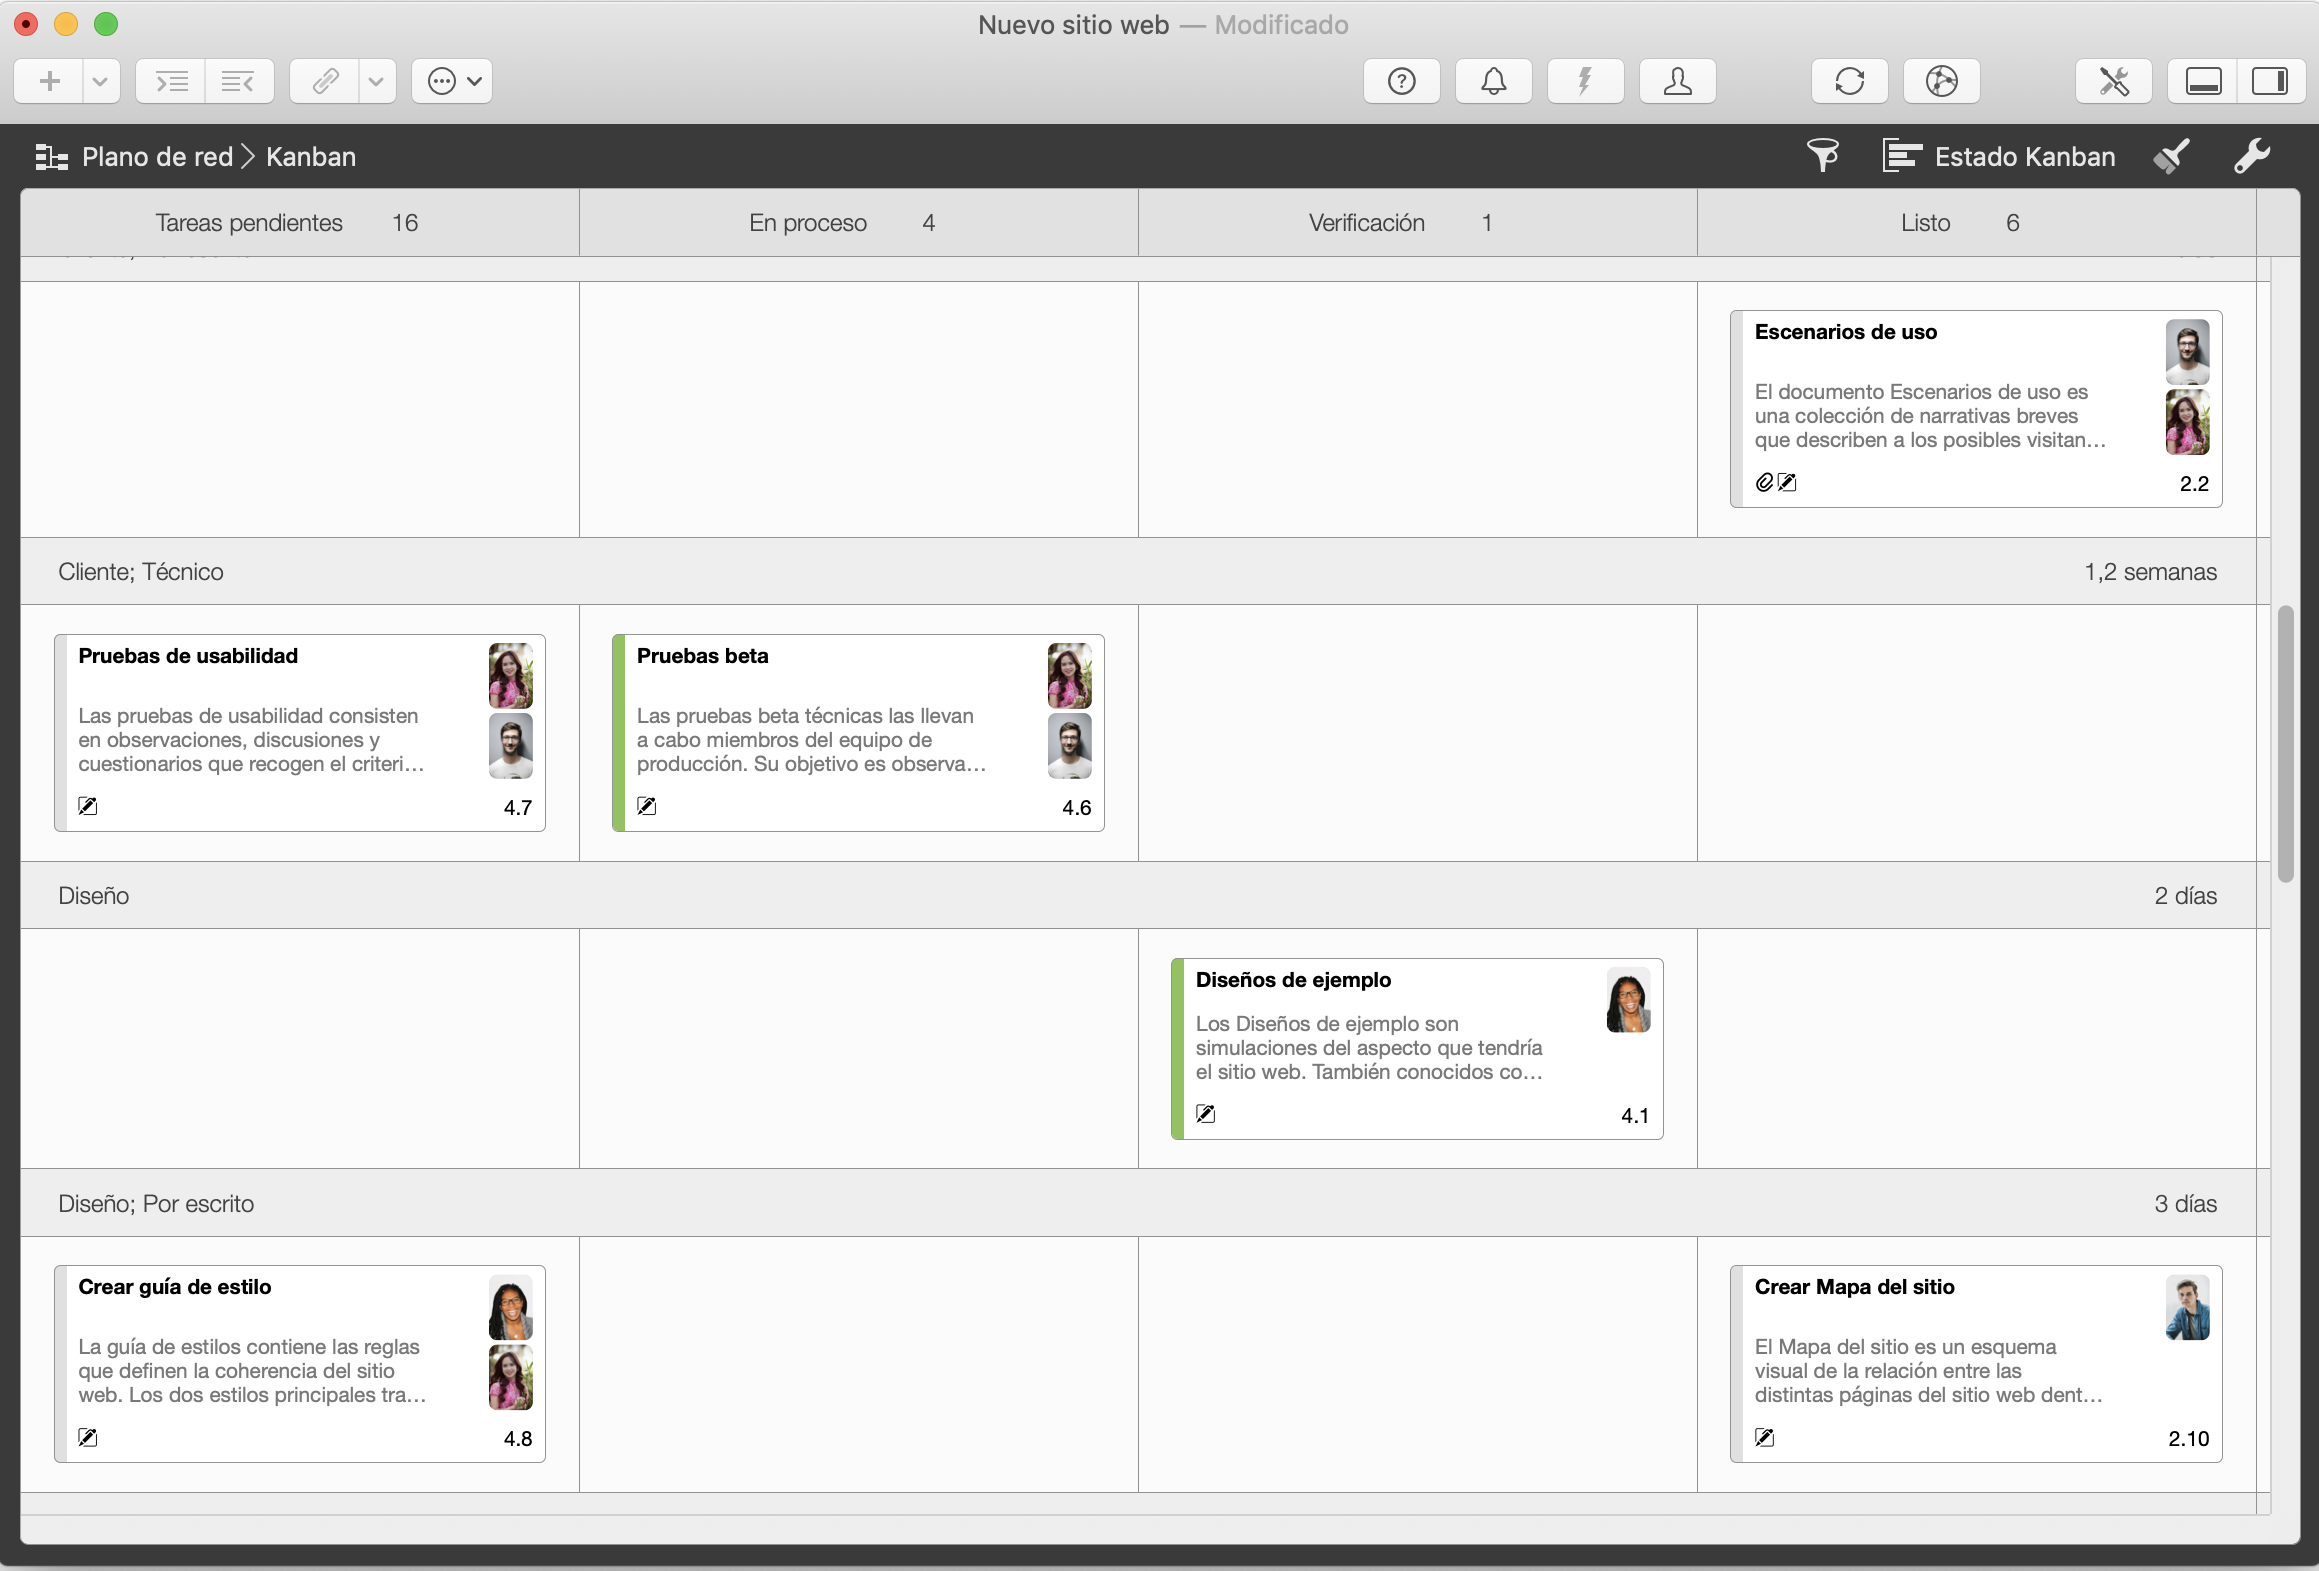Image resolution: width=2319 pixels, height=1571 pixels.
Task: Toggle the bottom panel visibility button
Action: (2203, 81)
